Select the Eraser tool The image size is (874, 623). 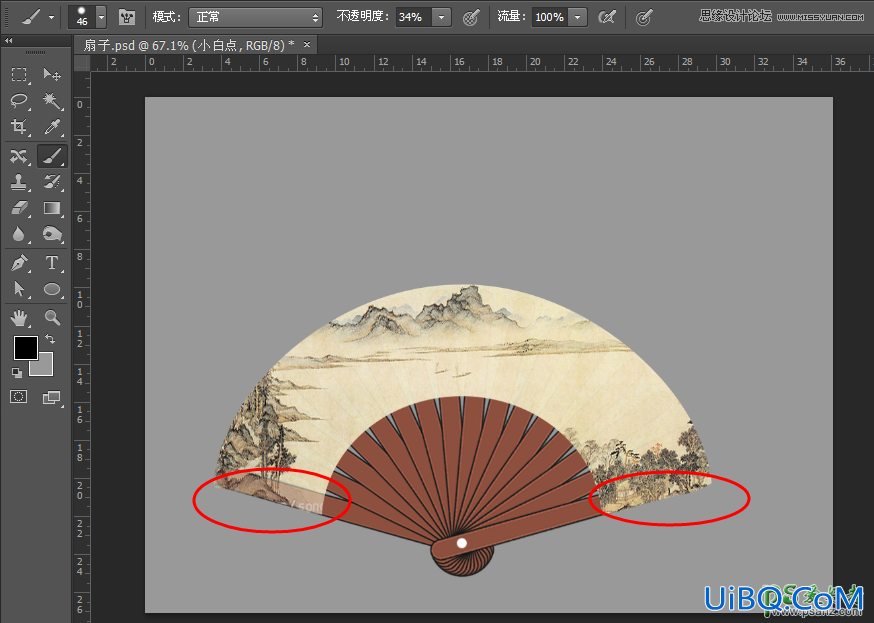(x=19, y=208)
